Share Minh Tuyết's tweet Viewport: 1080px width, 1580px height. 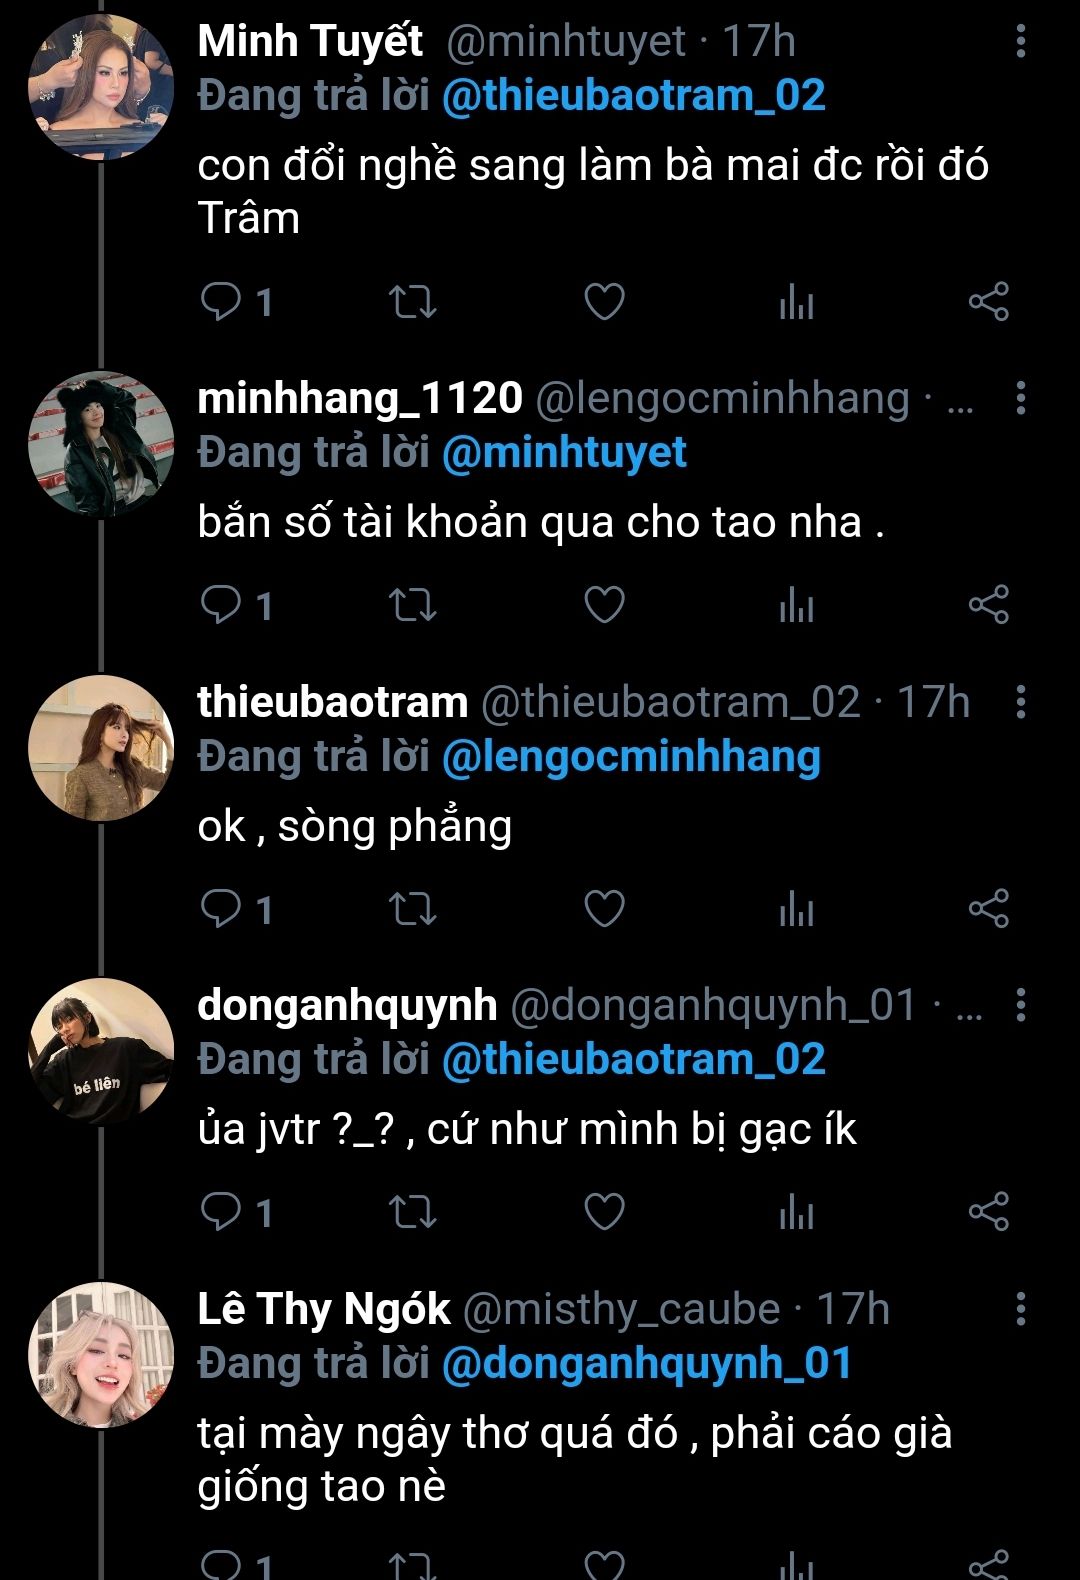coord(988,301)
